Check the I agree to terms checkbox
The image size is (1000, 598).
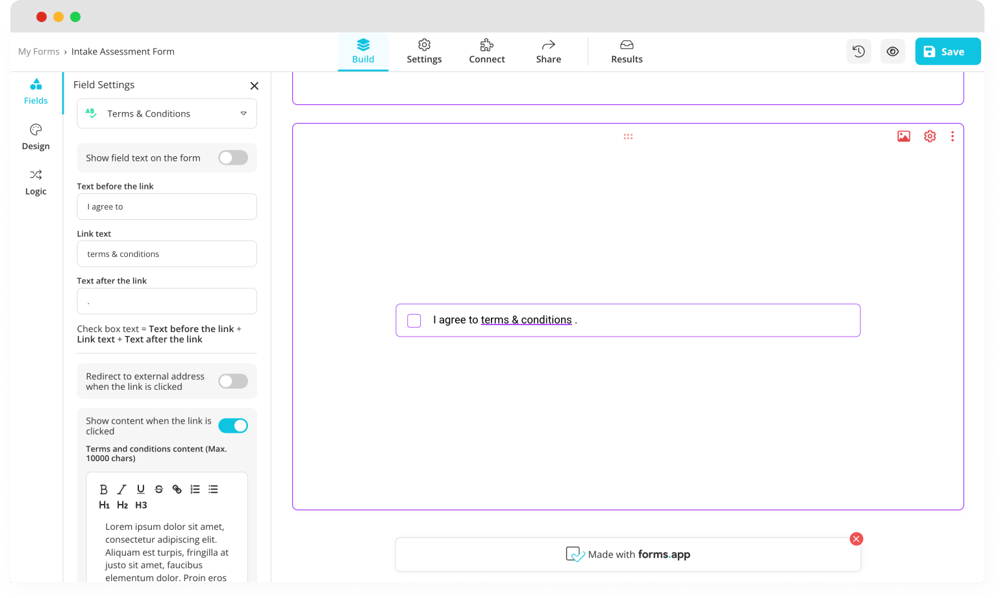[x=414, y=321]
